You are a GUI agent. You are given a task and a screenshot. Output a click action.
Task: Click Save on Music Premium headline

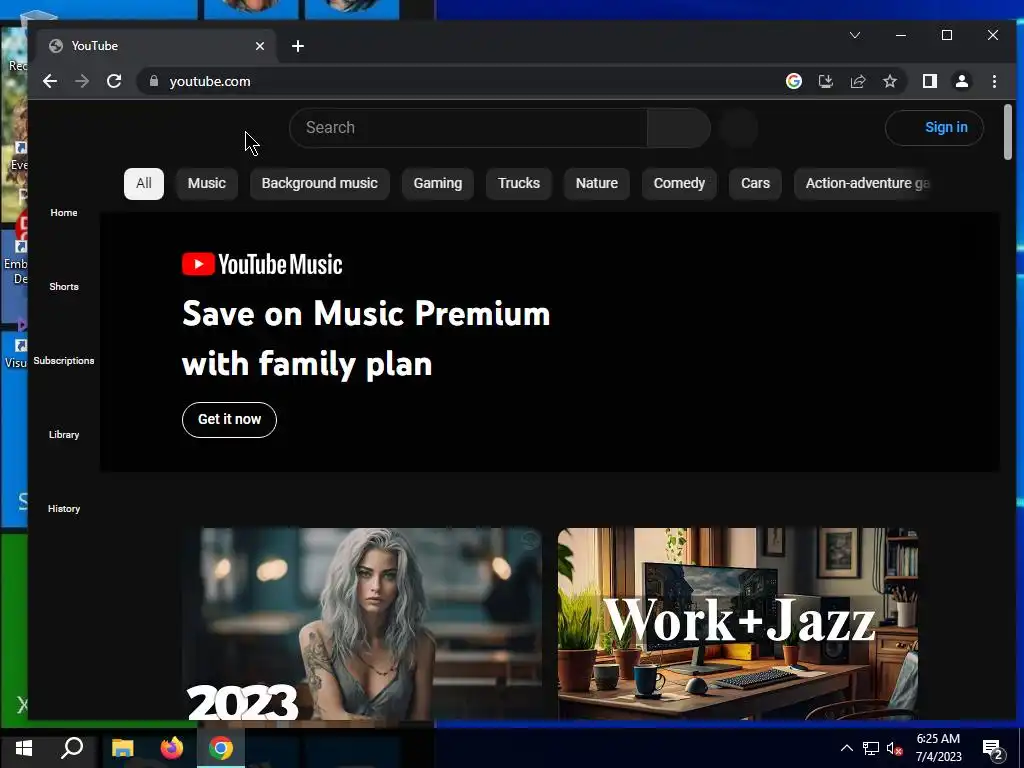366,338
